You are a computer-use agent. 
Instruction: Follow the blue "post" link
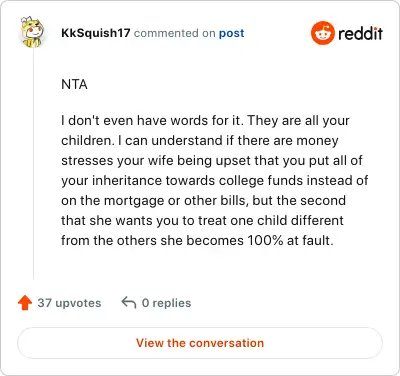point(231,33)
